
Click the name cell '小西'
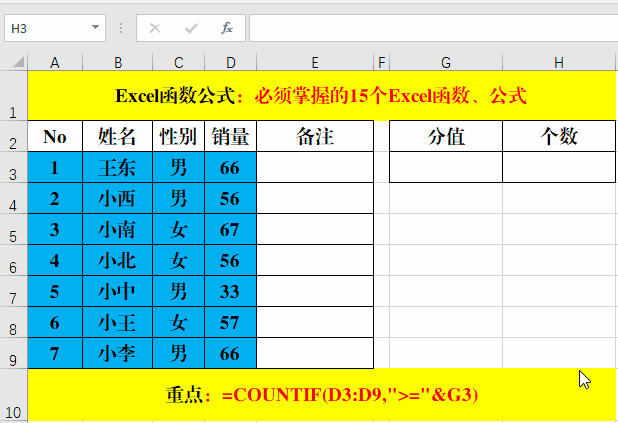(117, 198)
